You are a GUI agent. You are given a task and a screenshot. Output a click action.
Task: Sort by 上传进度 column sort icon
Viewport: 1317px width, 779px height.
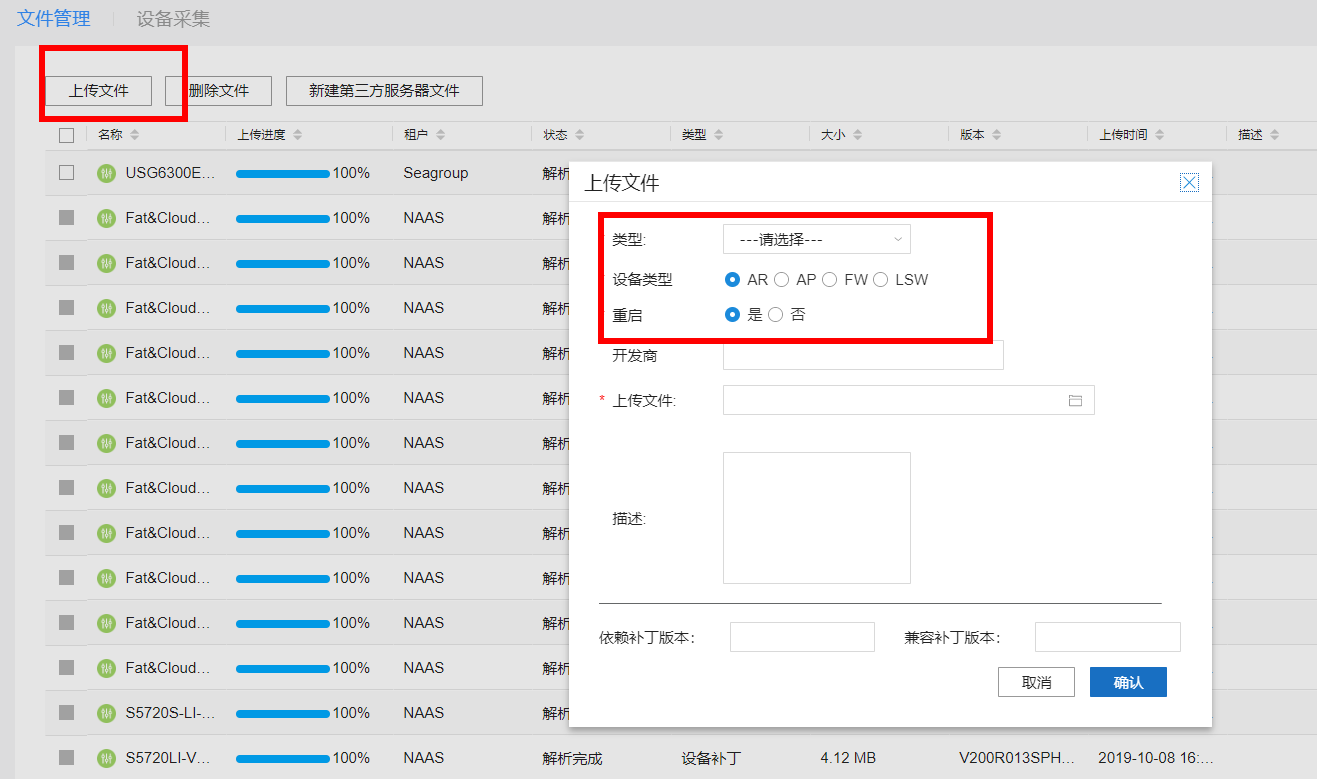pos(297,135)
